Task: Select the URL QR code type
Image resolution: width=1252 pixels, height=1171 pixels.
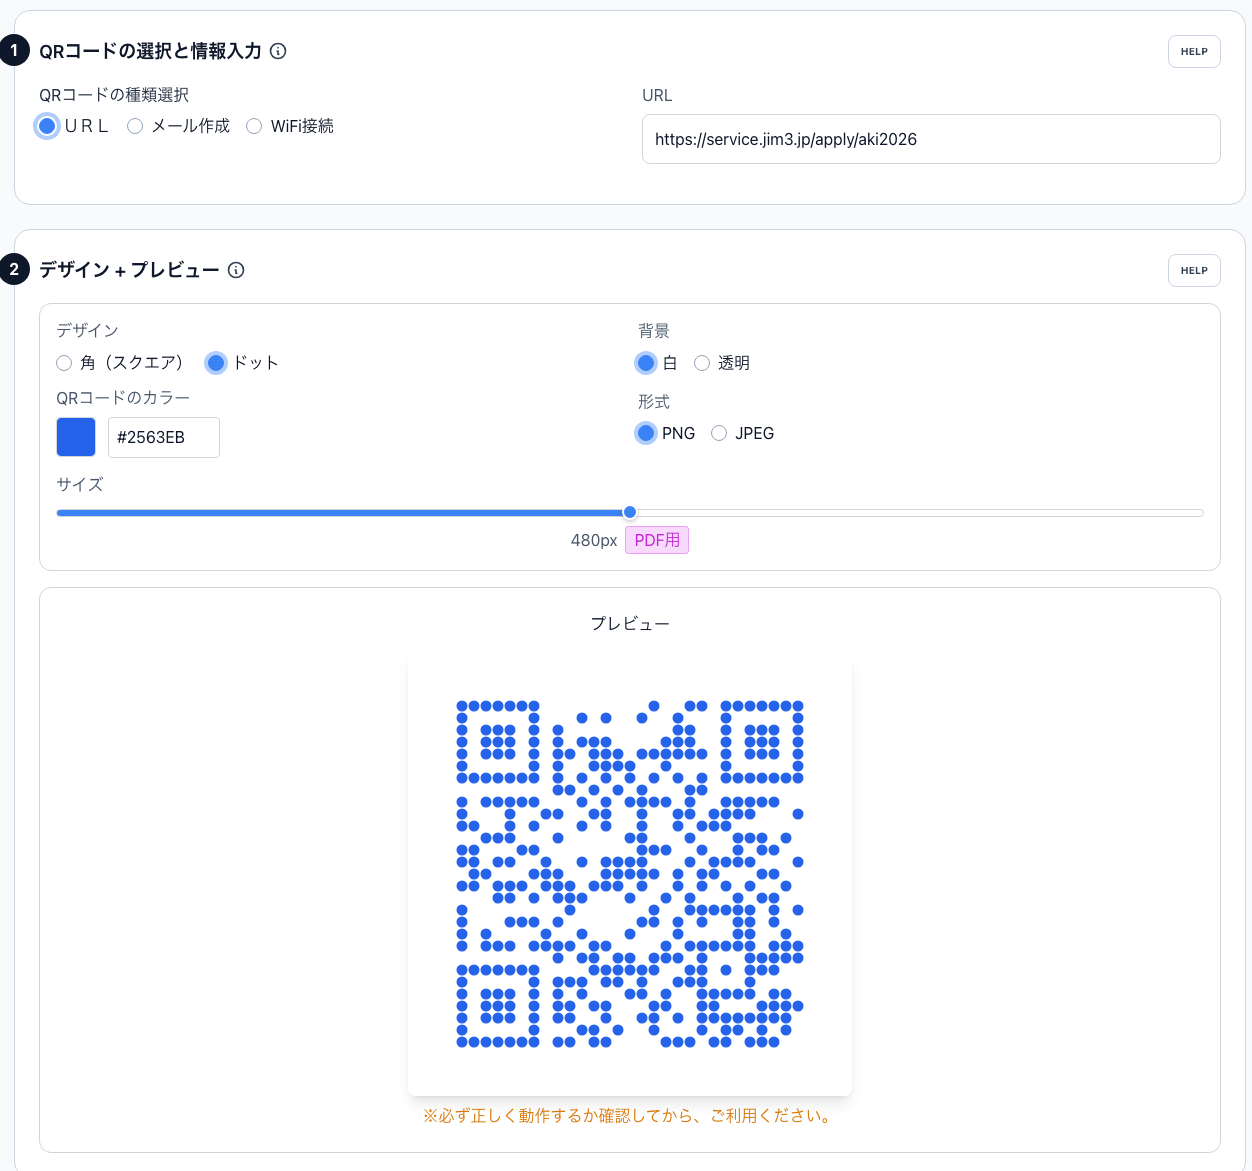Action: (47, 126)
